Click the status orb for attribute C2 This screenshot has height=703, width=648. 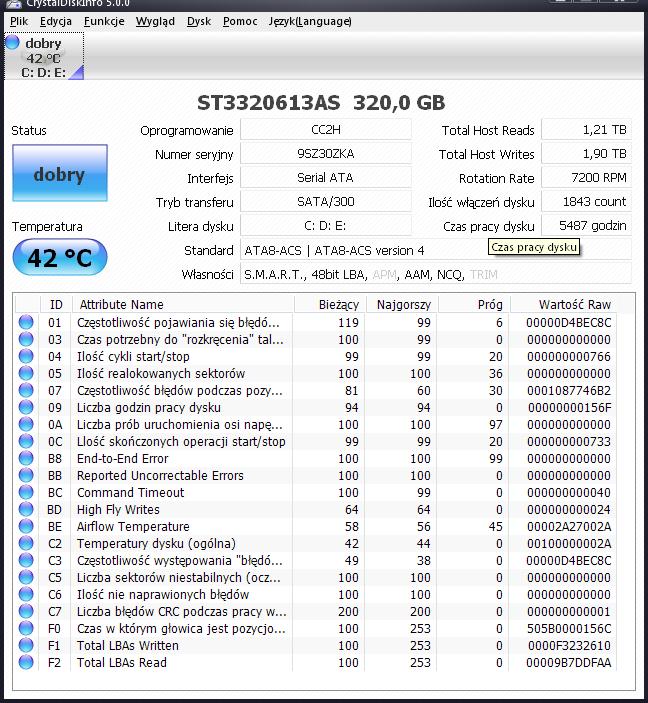[26, 543]
